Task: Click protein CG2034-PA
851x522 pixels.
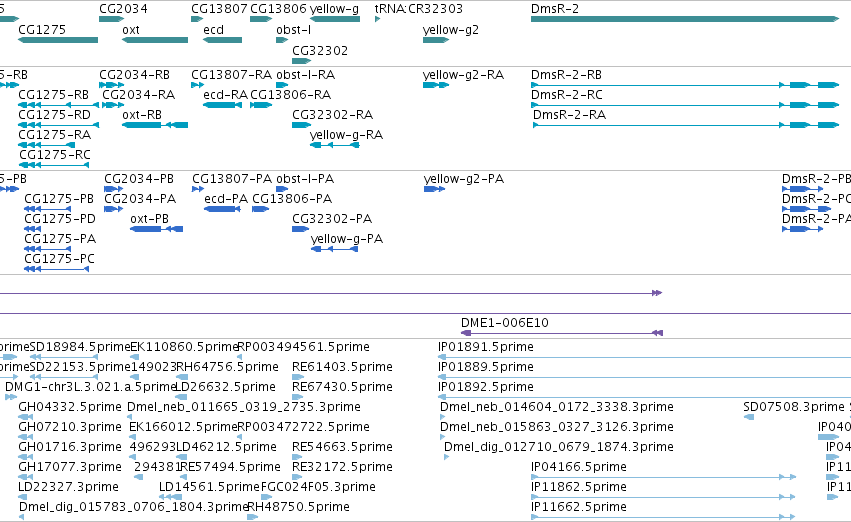Action: (113, 209)
